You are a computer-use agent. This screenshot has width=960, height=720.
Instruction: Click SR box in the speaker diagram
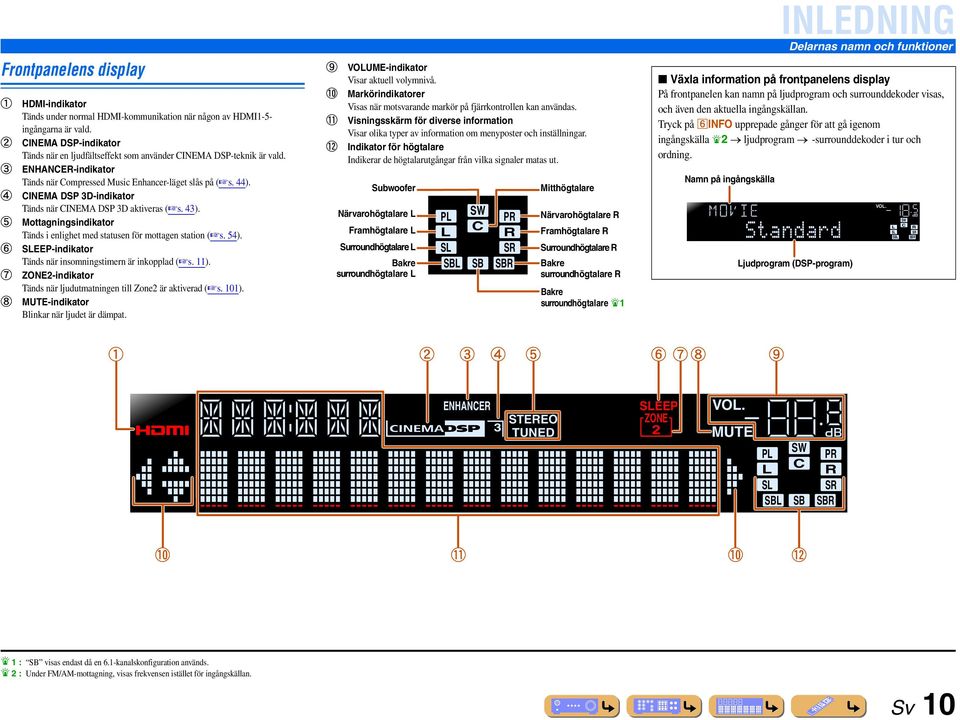click(509, 247)
